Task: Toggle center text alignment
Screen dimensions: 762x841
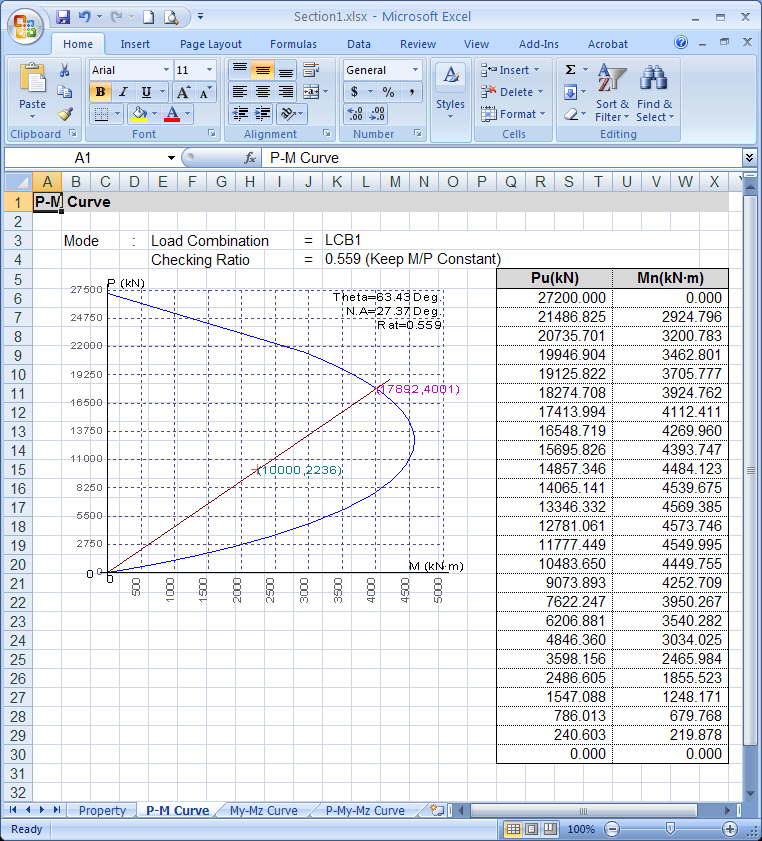Action: pos(262,92)
